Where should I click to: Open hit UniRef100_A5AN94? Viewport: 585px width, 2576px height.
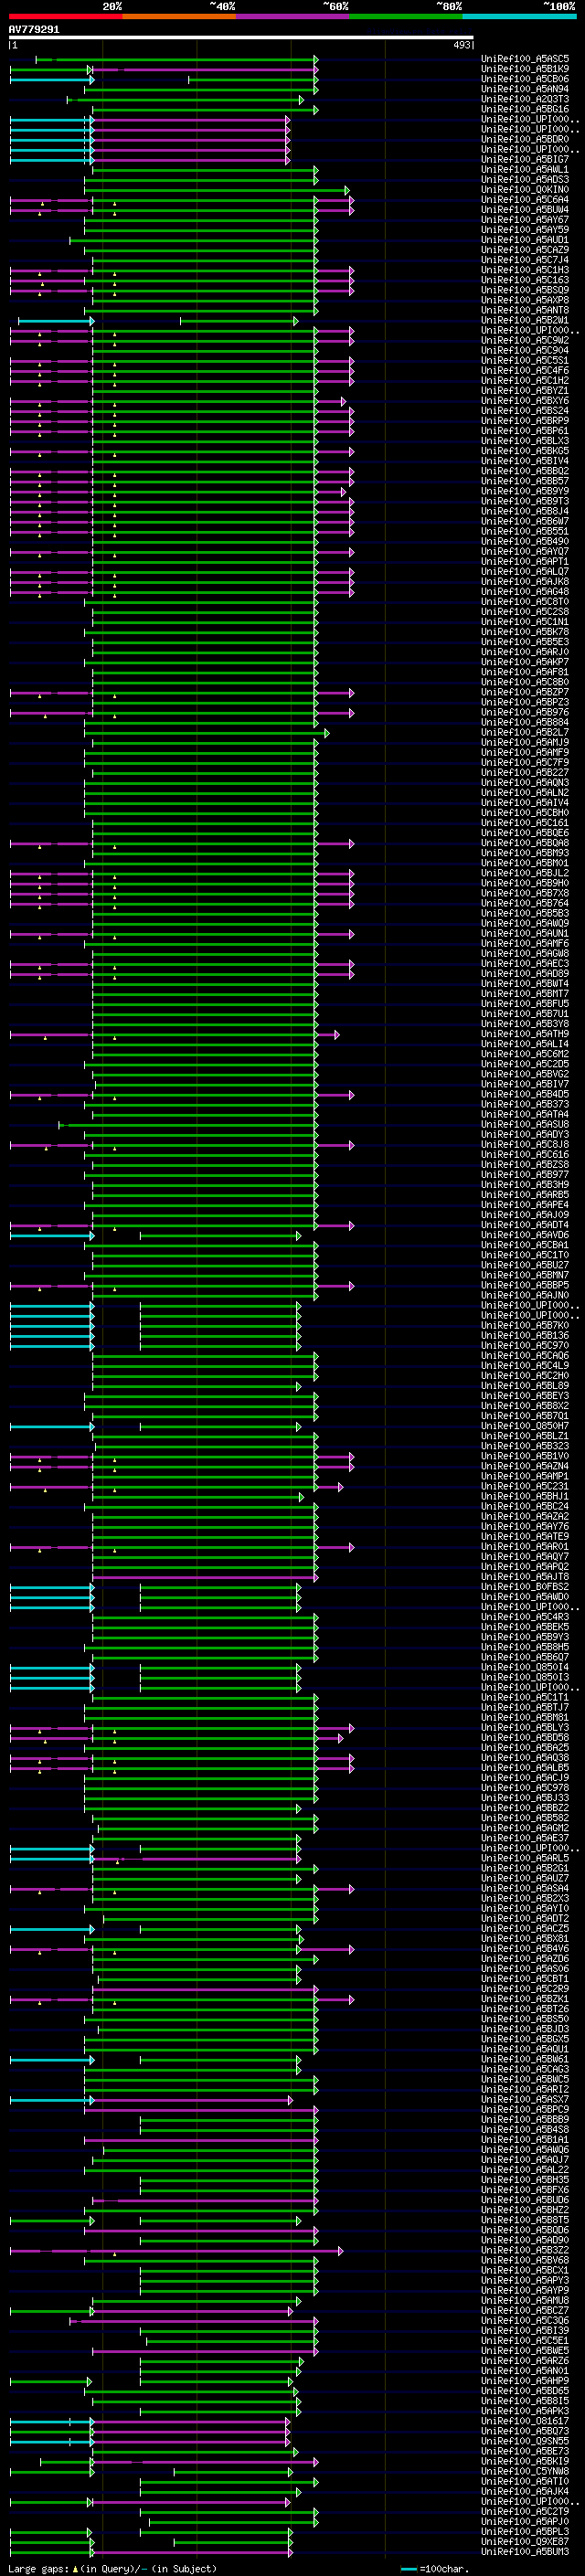pos(525,89)
